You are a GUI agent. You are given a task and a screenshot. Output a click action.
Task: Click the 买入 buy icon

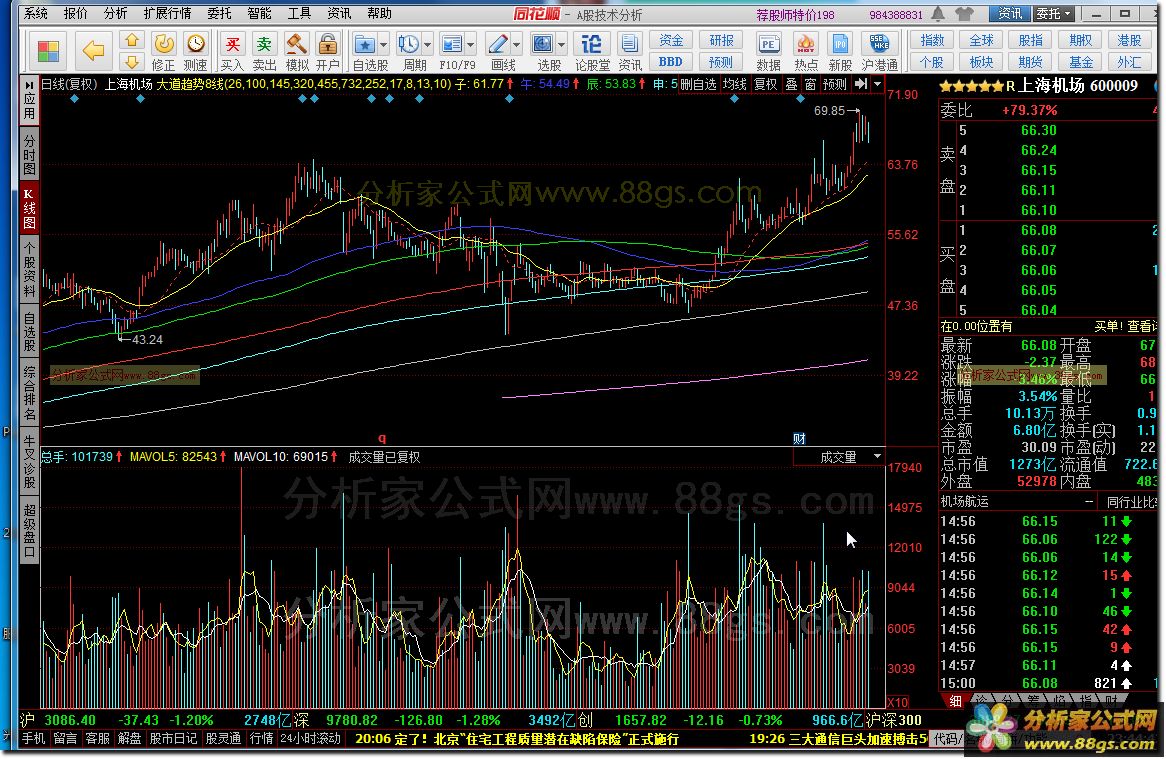tap(232, 51)
